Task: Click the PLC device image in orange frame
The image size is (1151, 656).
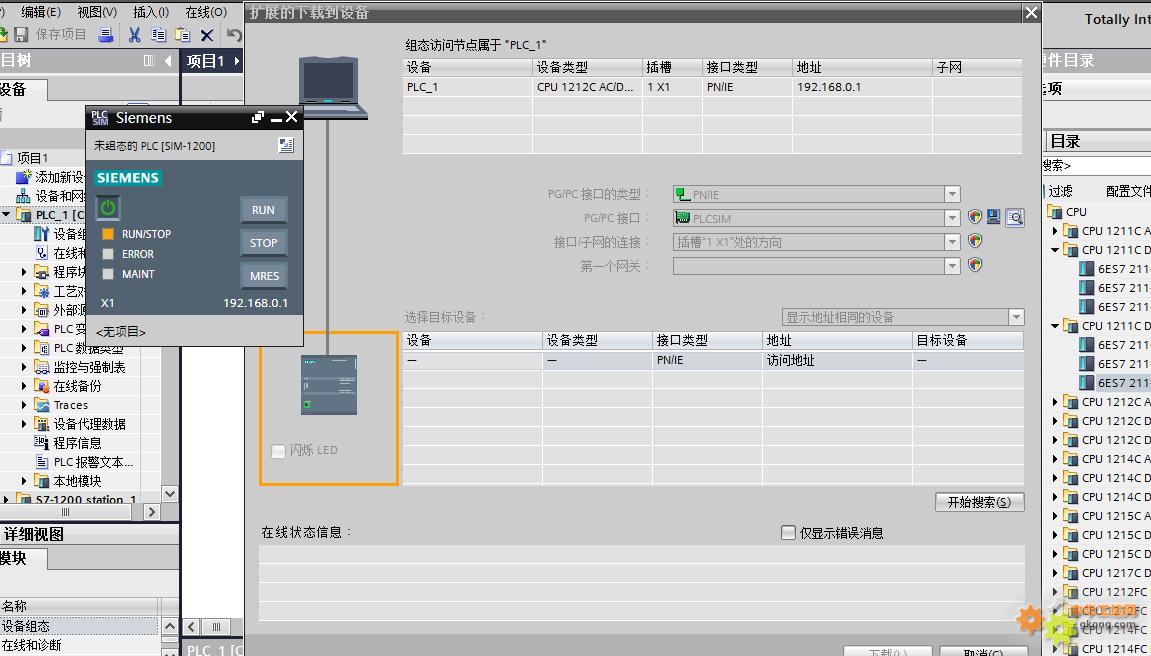Action: (x=329, y=385)
